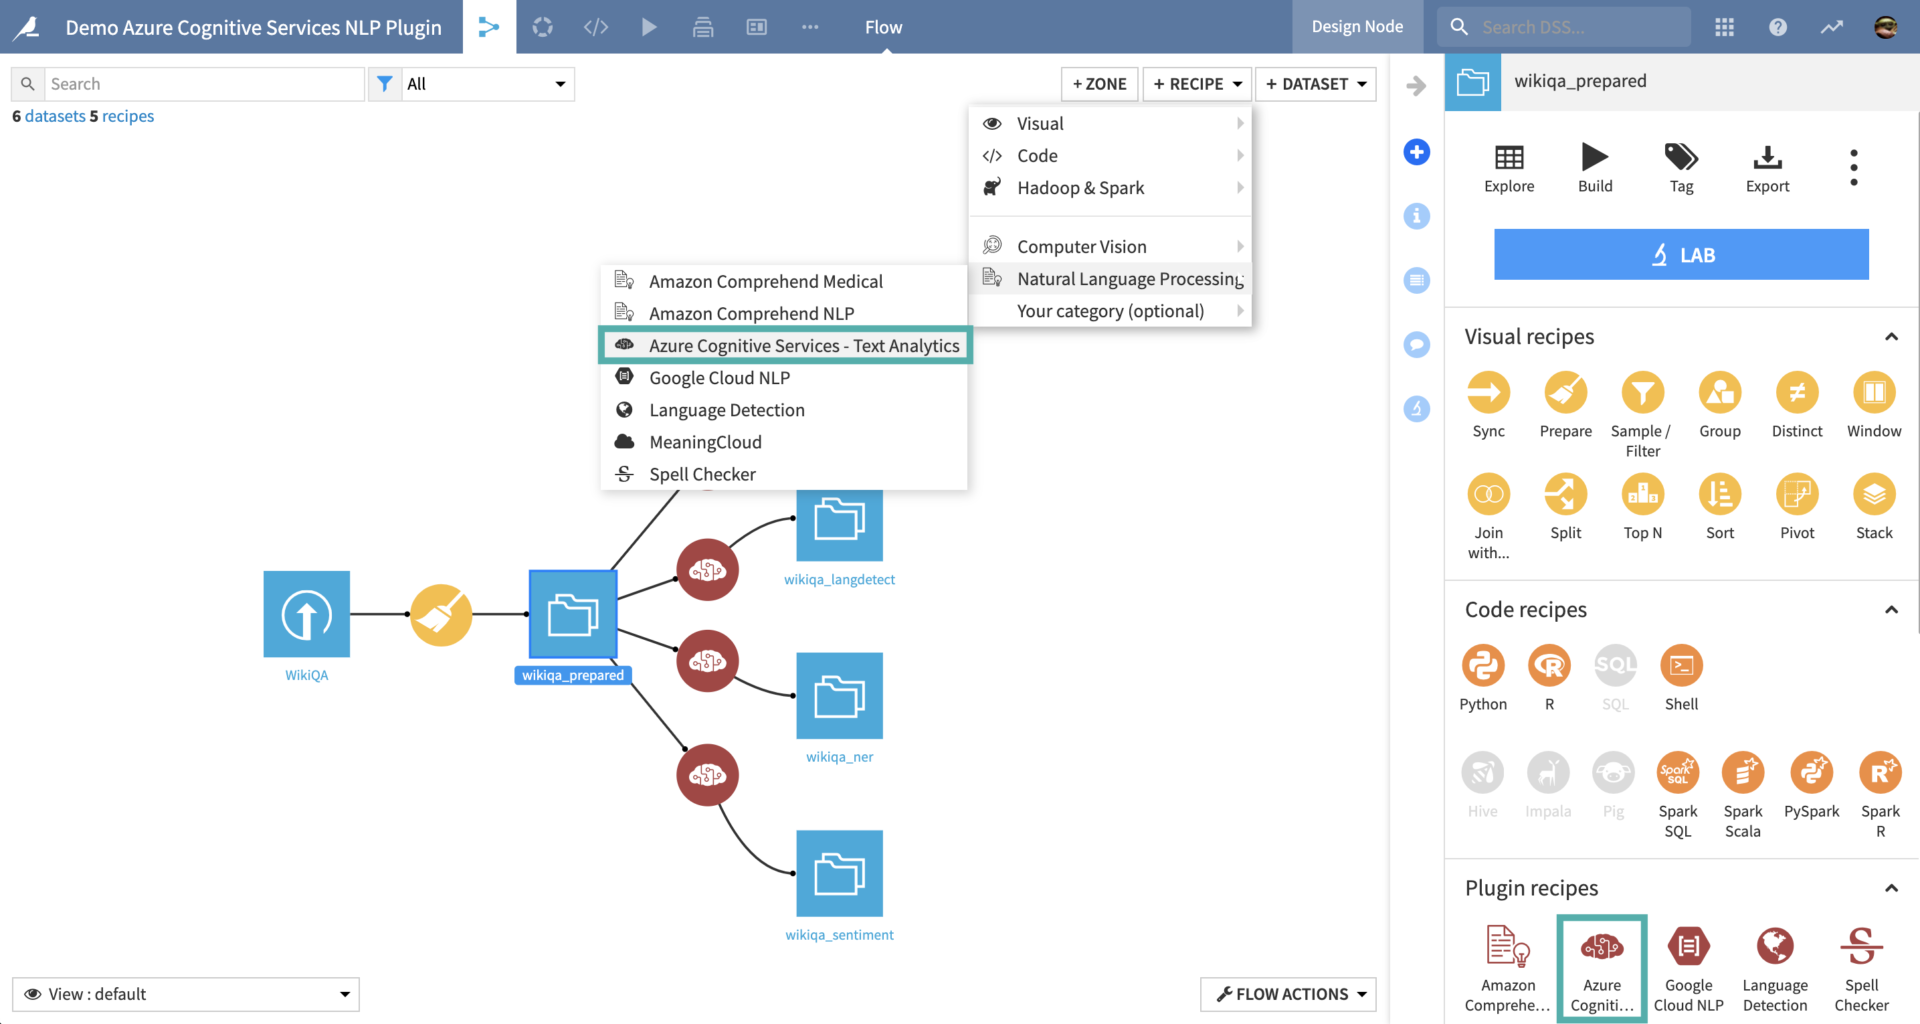This screenshot has width=1920, height=1024.
Task: Collapse the Visual recipes section
Action: pyautogui.click(x=1891, y=337)
